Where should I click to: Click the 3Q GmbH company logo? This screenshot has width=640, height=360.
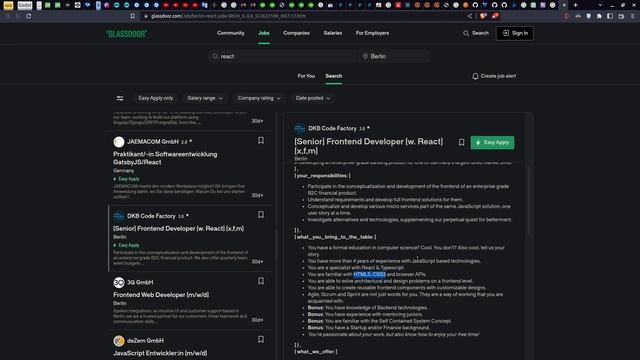pos(119,282)
